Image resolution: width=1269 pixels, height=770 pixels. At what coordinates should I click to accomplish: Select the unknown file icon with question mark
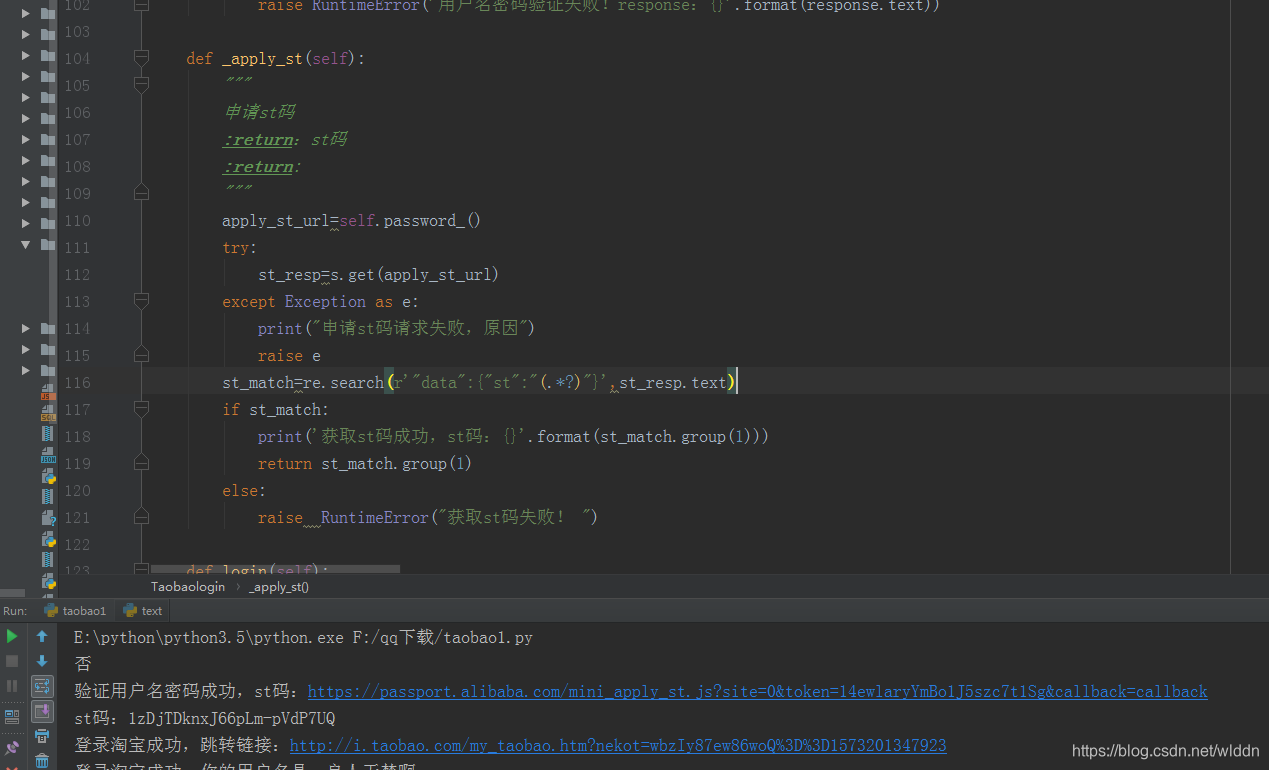[x=48, y=518]
